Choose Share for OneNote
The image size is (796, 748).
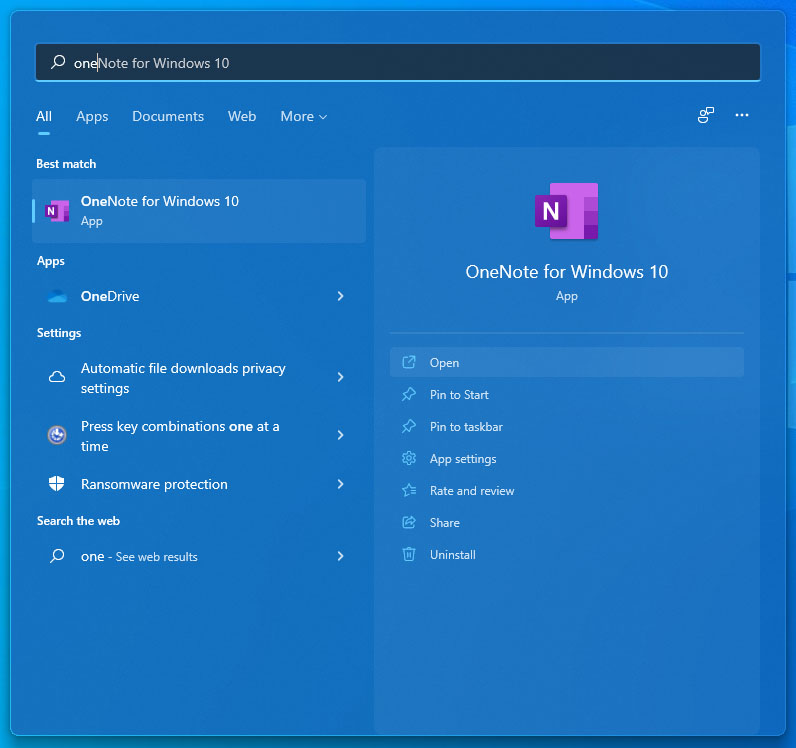point(567,522)
